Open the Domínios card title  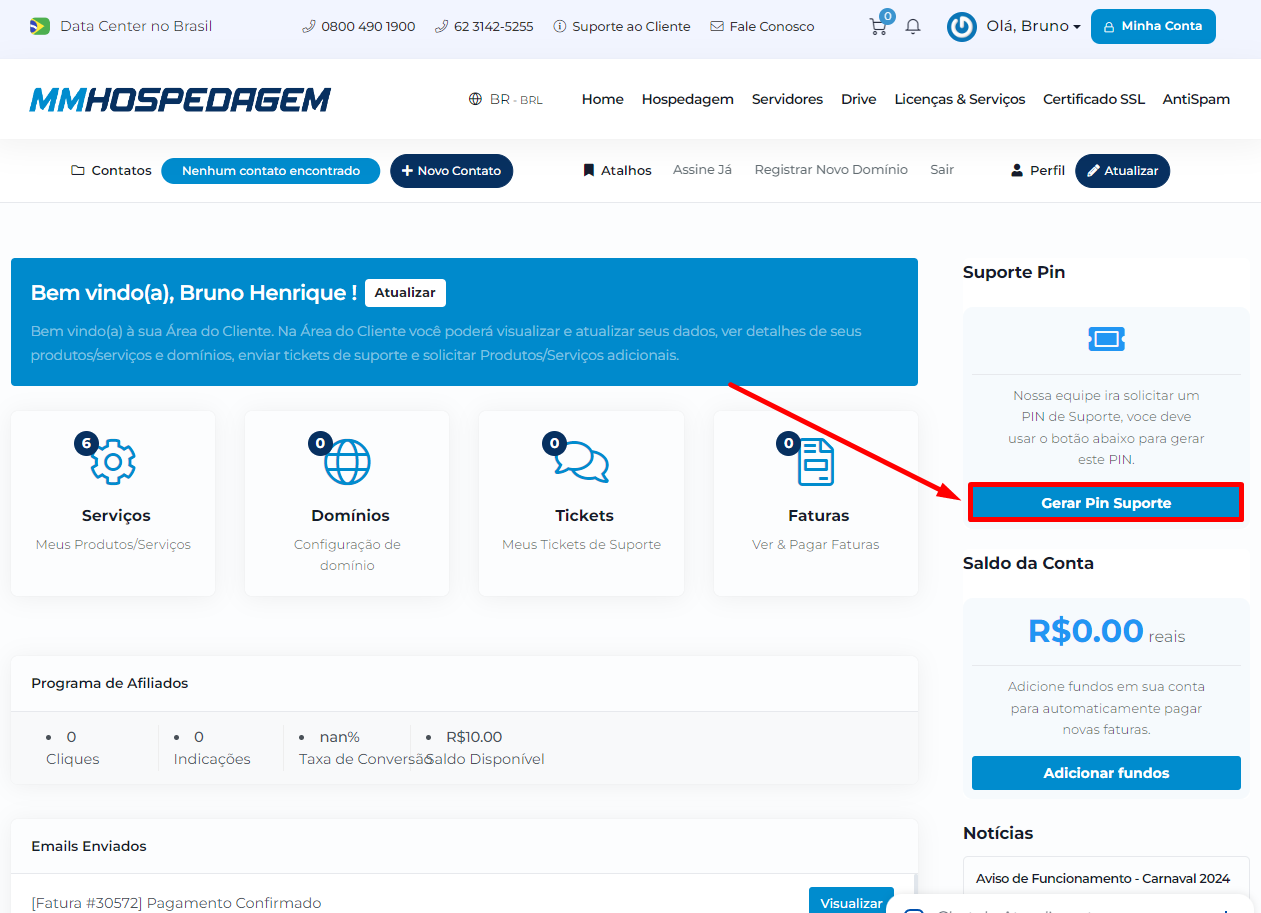[350, 516]
